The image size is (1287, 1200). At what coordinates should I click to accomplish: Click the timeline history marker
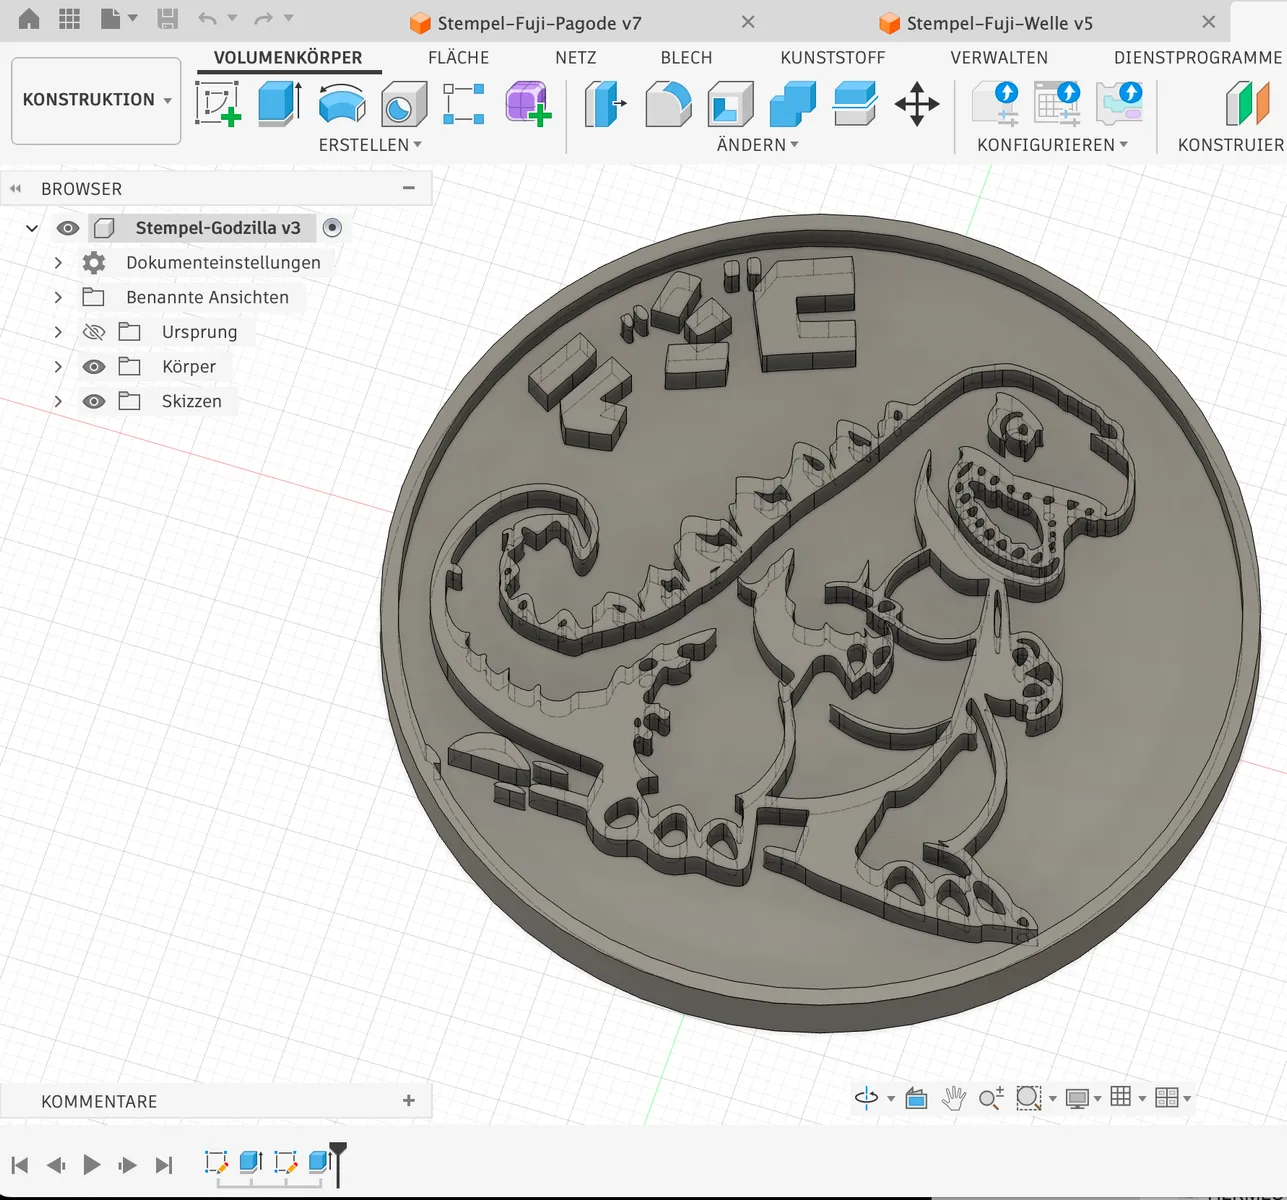click(x=338, y=1163)
